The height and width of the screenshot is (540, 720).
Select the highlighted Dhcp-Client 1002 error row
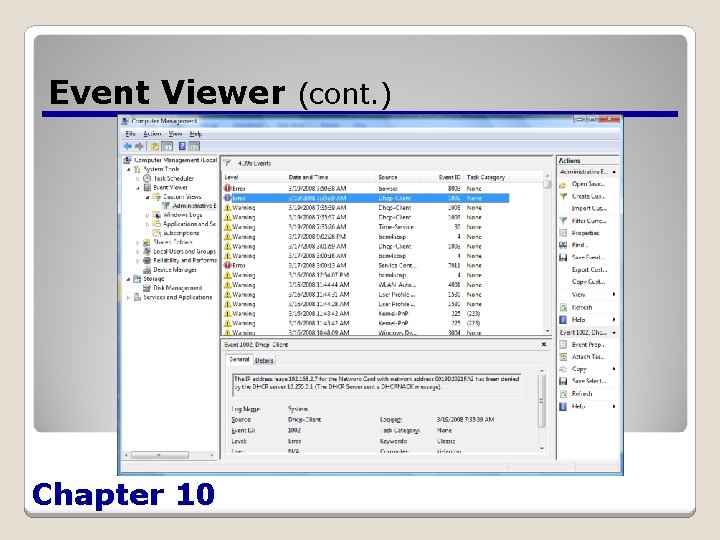tap(366, 198)
